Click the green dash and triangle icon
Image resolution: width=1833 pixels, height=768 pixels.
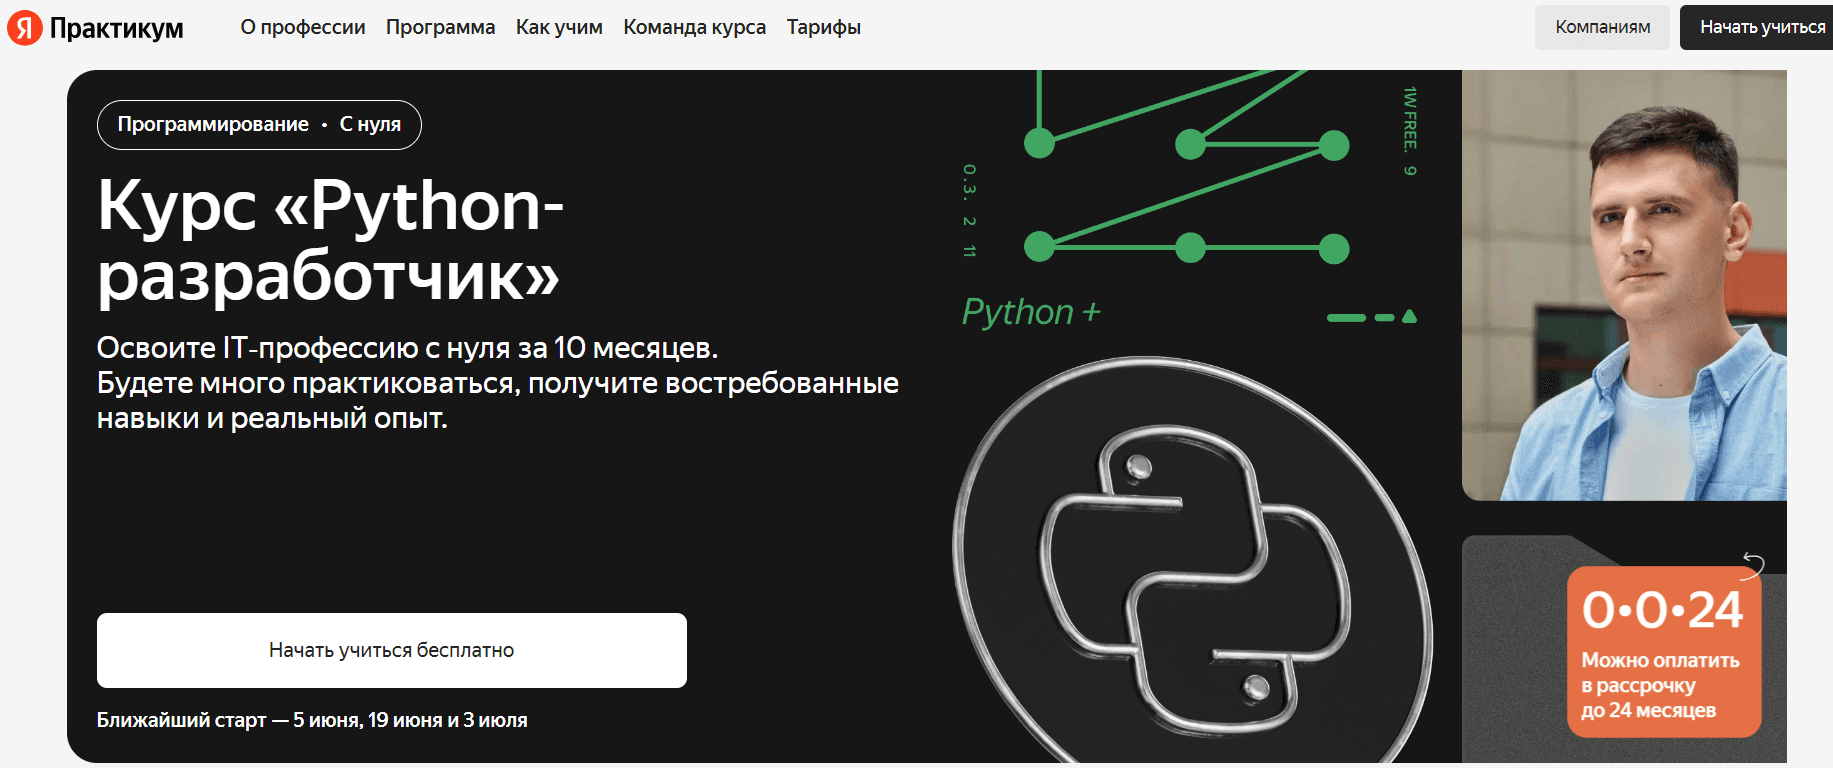(x=1371, y=317)
